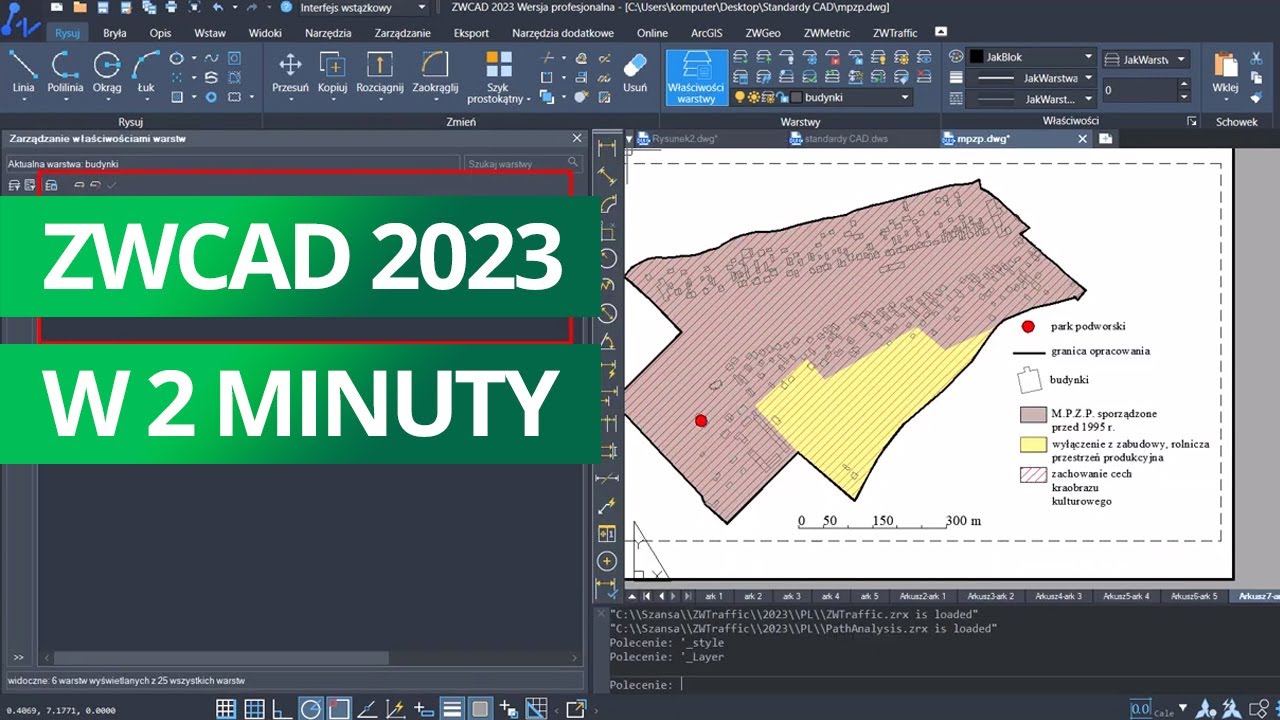Image resolution: width=1280 pixels, height=720 pixels.
Task: Click the scissors cut icon in Schowek
Action: click(1256, 58)
